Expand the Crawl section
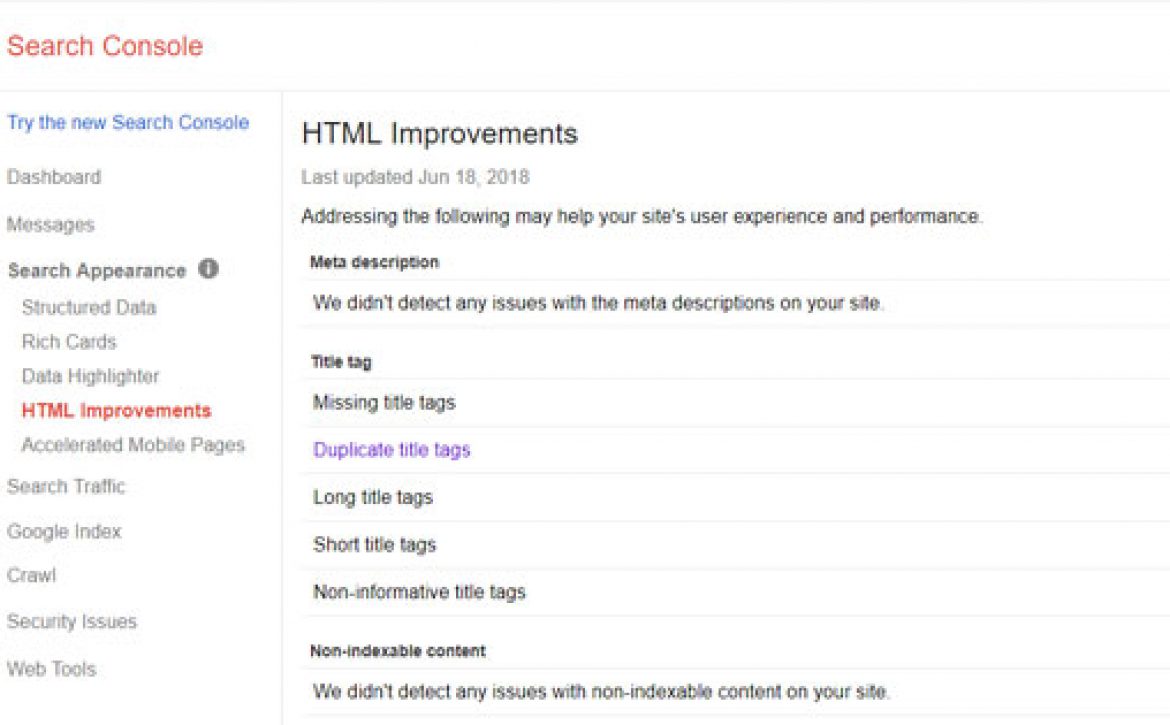Viewport: 1170px width, 725px height. (x=31, y=576)
